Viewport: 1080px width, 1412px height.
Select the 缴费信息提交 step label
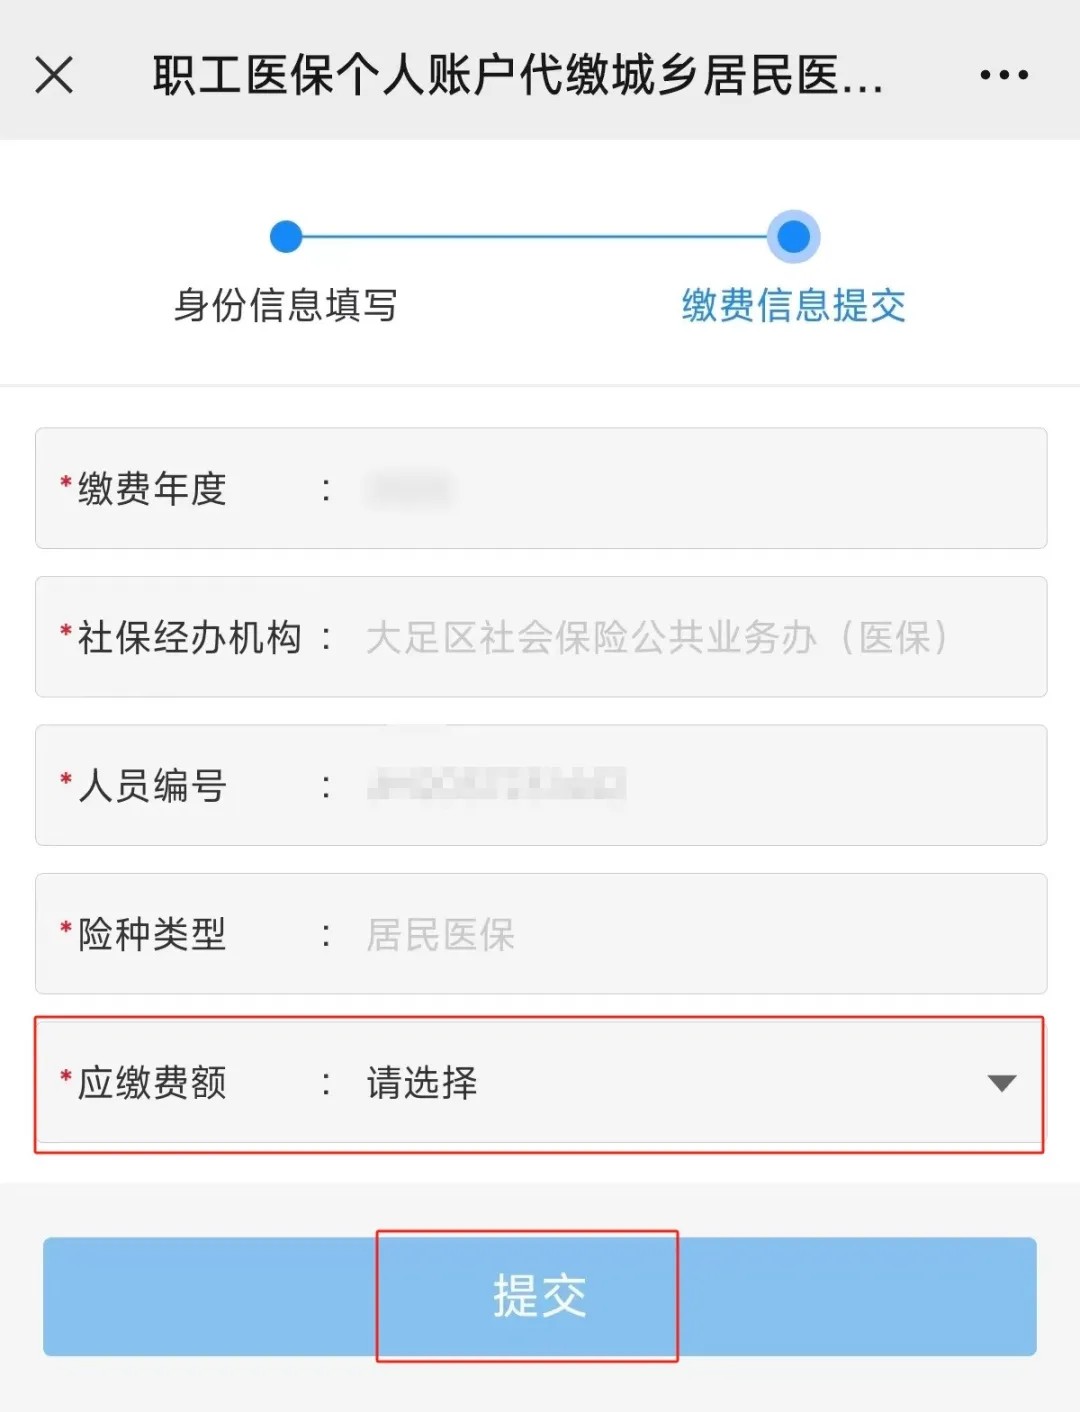point(793,305)
